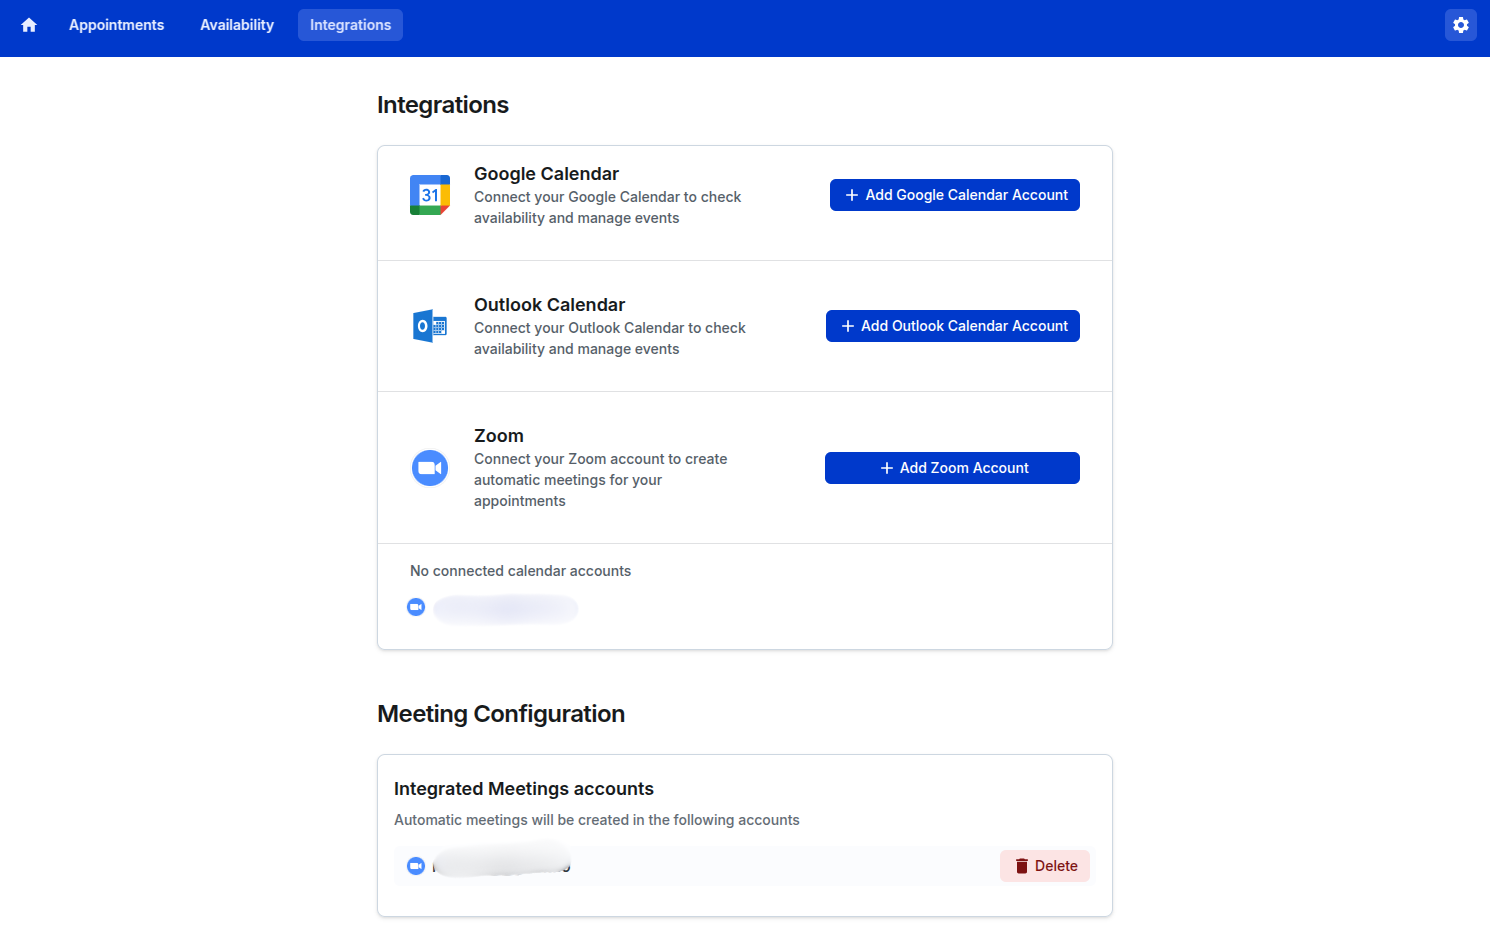Click the Zoom section title
This screenshot has height=935, width=1490.
click(499, 436)
